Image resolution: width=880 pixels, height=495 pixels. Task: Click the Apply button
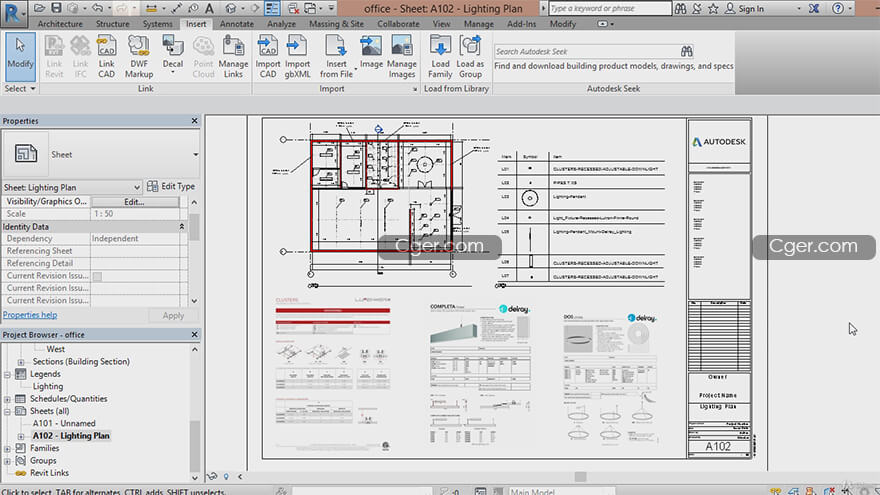click(x=173, y=315)
